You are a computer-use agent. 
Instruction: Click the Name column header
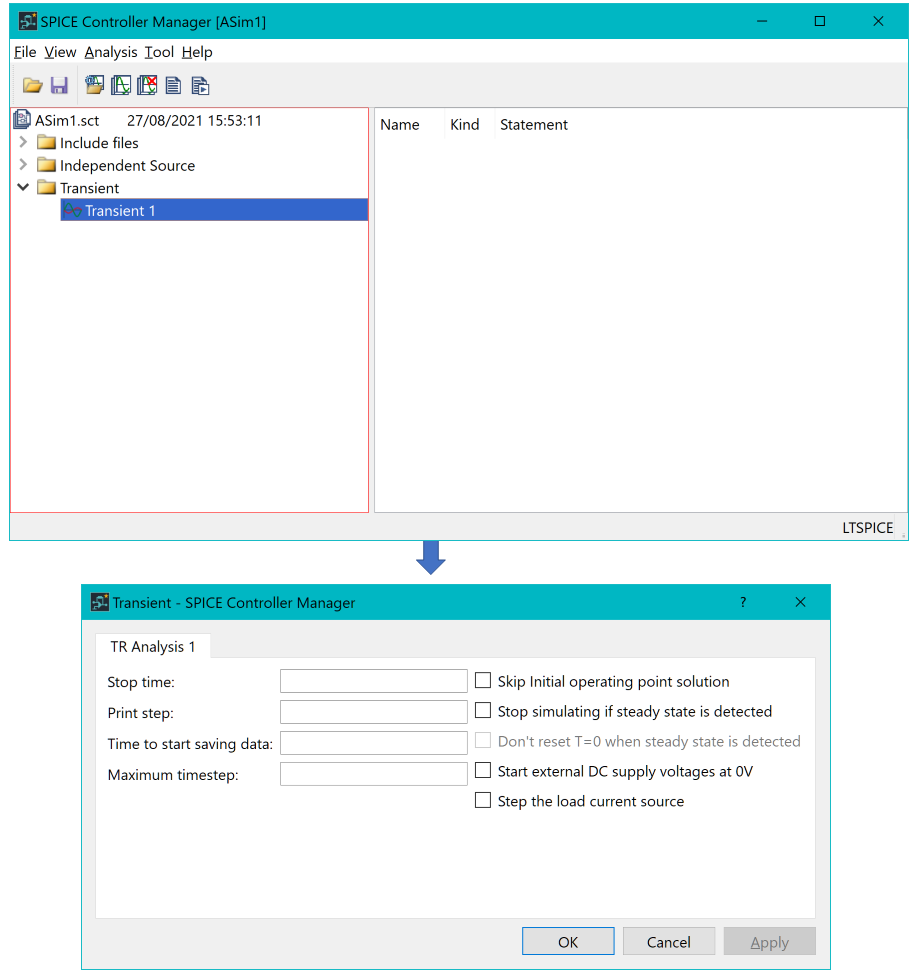[x=400, y=125]
